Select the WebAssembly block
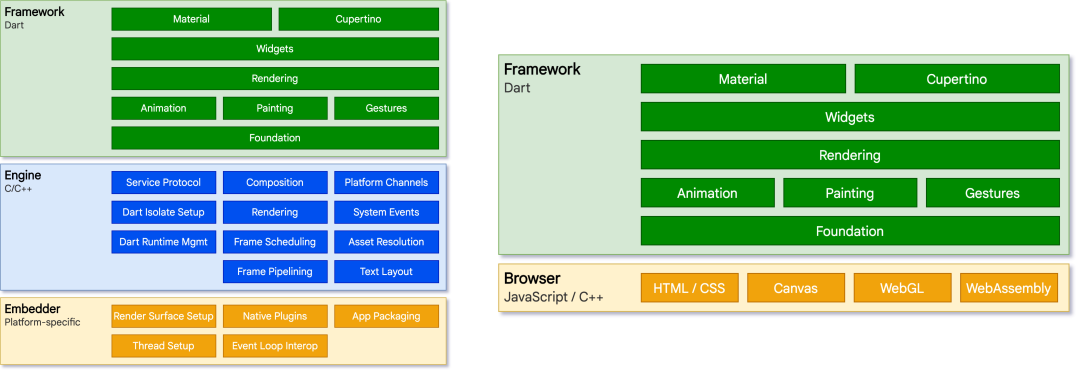Image resolution: width=1080 pixels, height=373 pixels. point(1008,288)
